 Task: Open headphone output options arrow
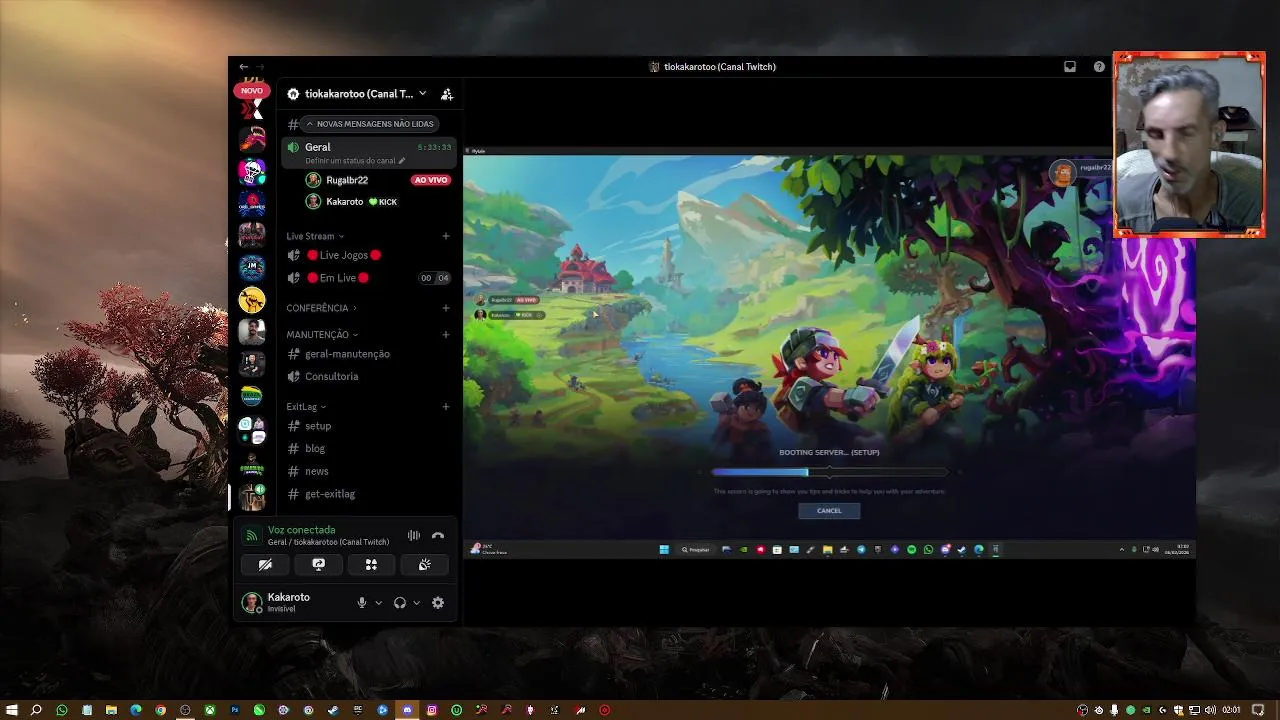[416, 603]
